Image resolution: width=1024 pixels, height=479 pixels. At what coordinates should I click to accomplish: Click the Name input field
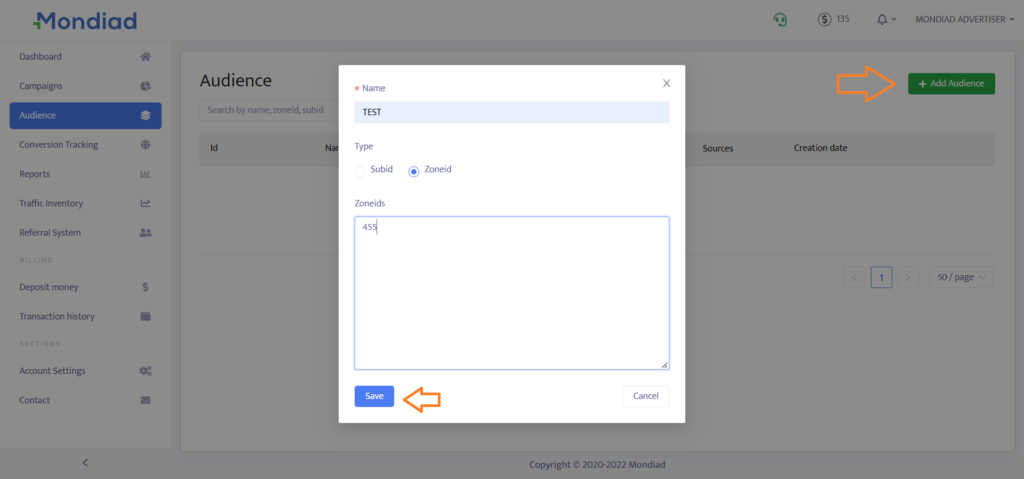511,113
